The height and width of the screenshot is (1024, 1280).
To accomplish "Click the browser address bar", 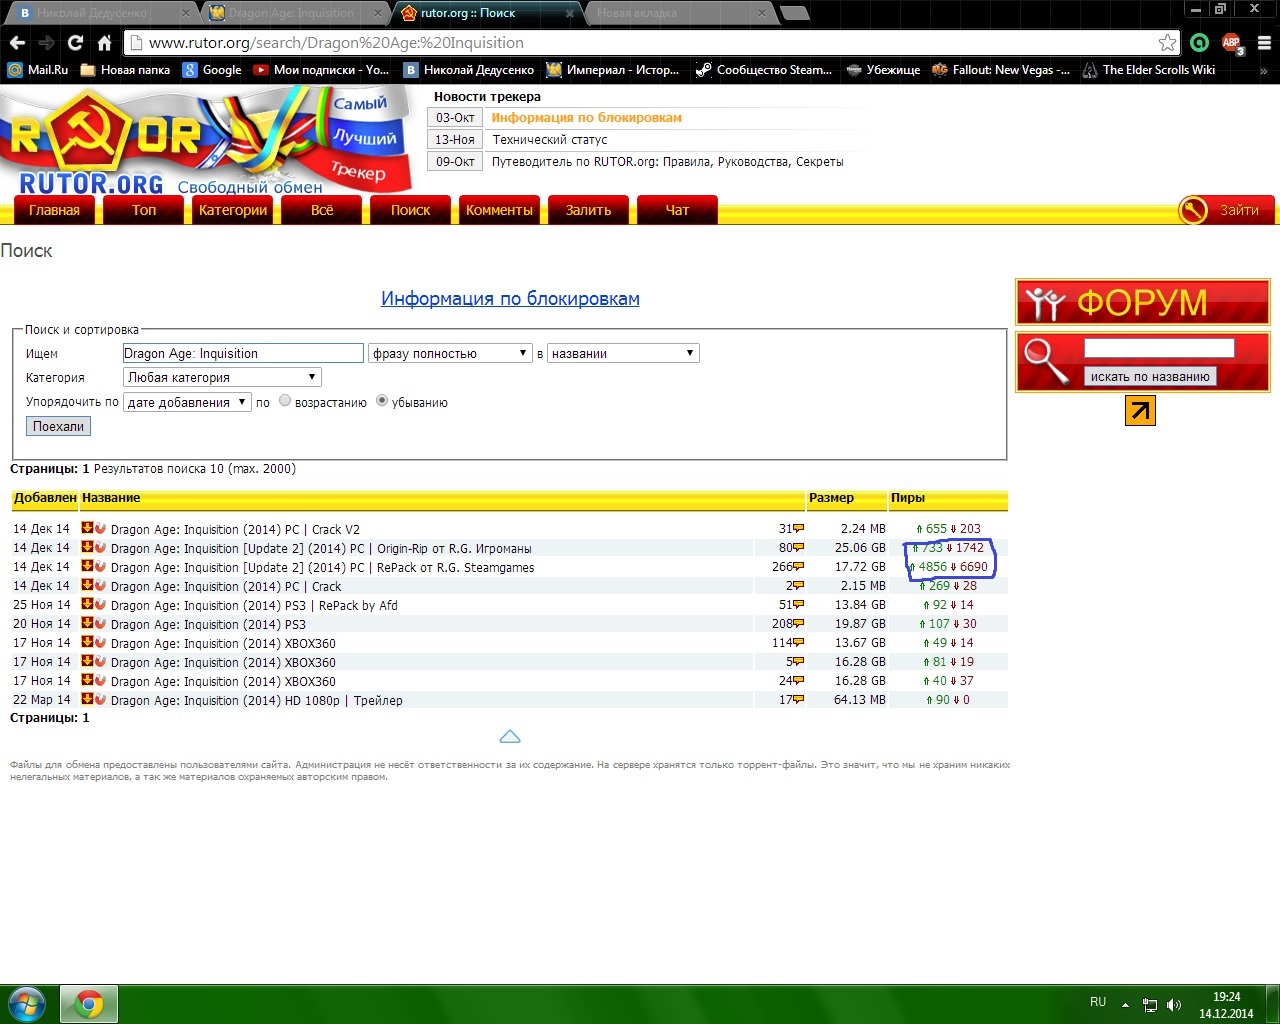I will tap(650, 43).
